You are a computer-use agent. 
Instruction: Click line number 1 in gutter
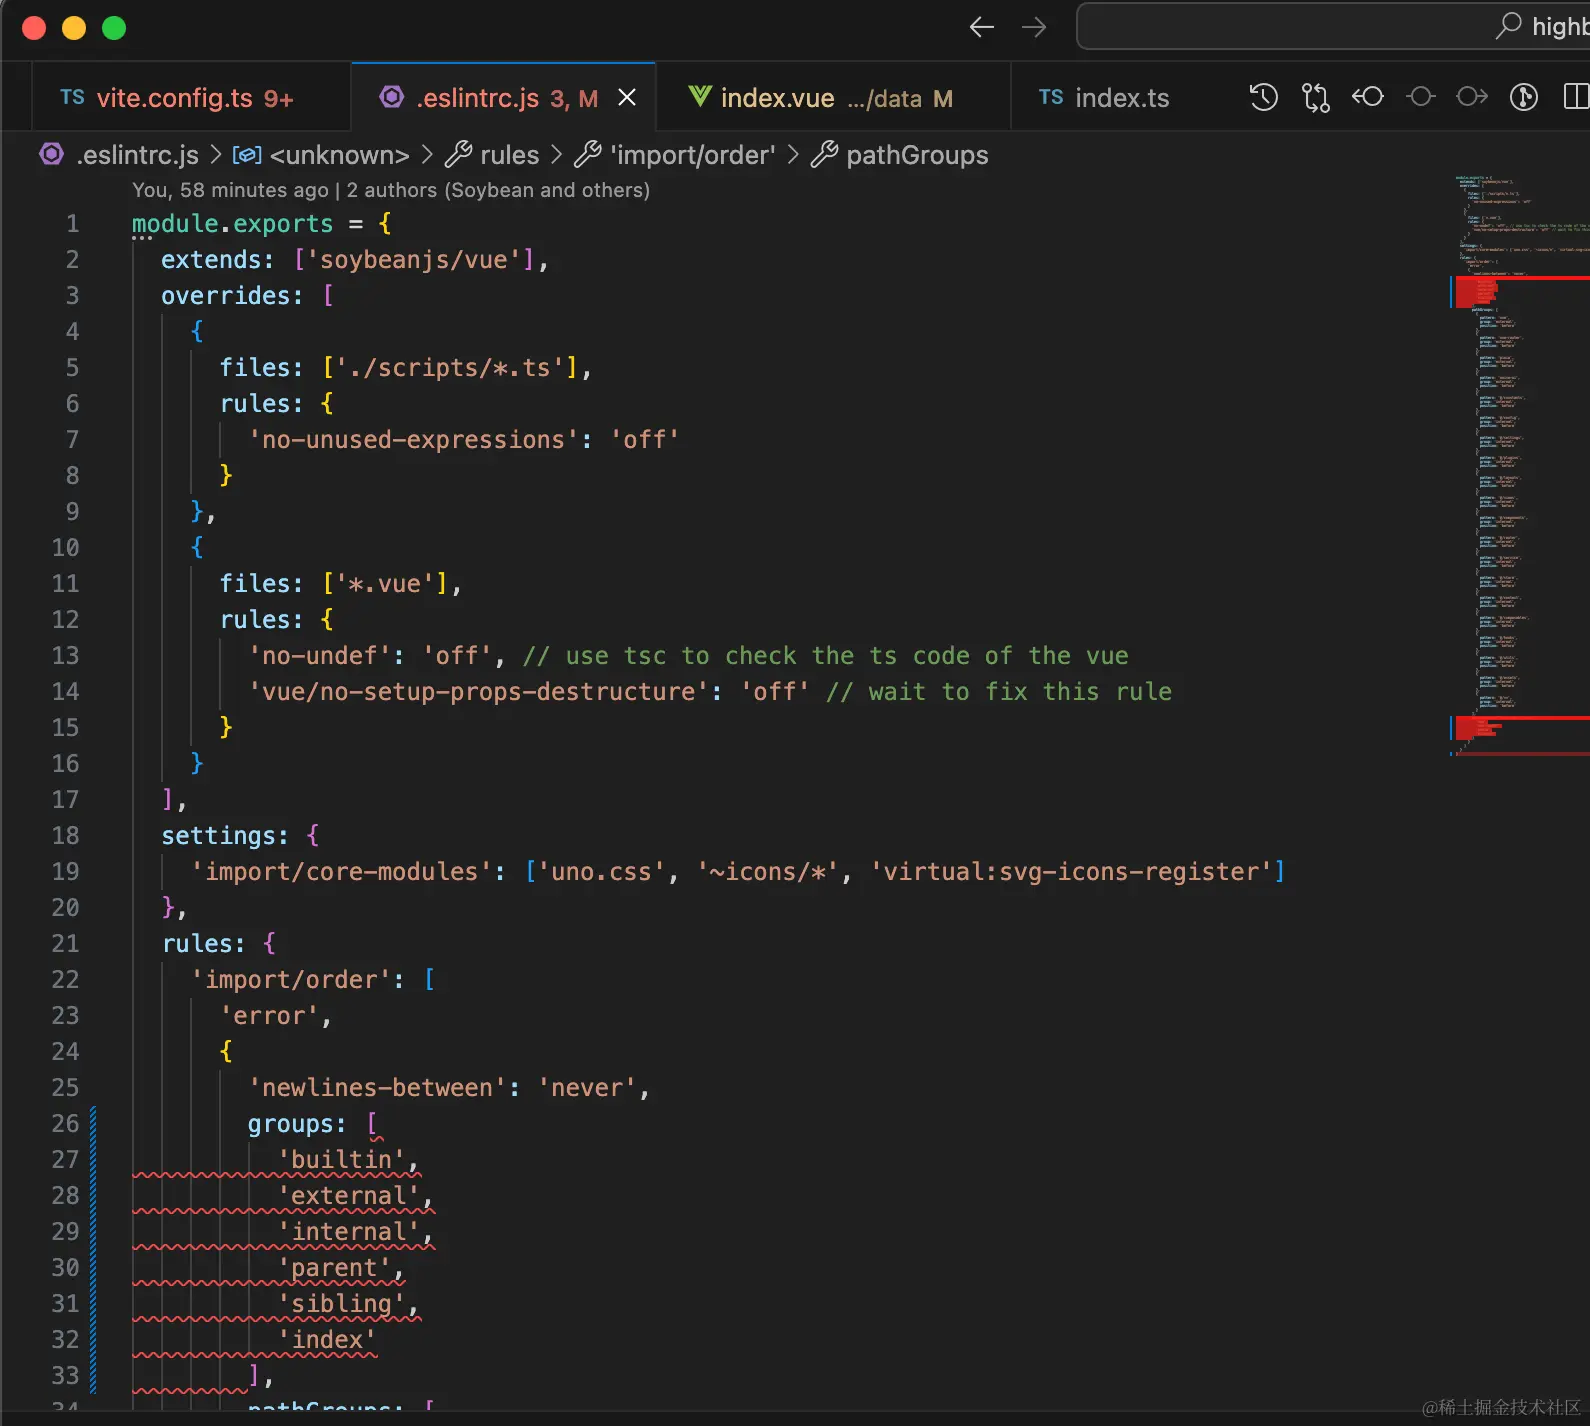(72, 223)
